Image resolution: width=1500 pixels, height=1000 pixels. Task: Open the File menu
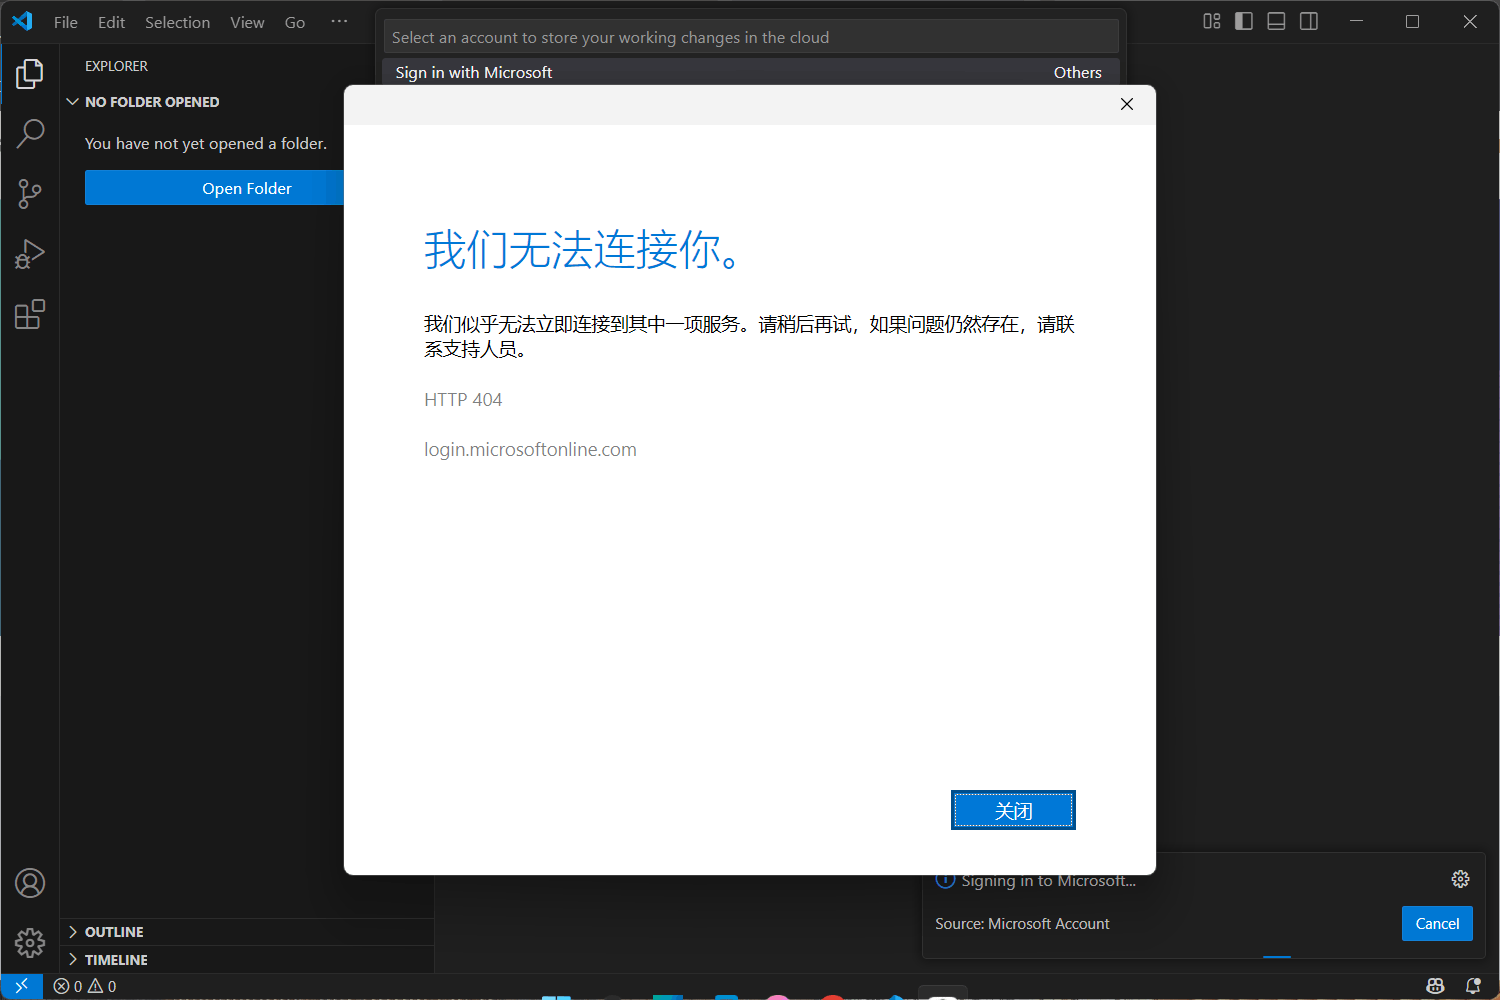(65, 22)
